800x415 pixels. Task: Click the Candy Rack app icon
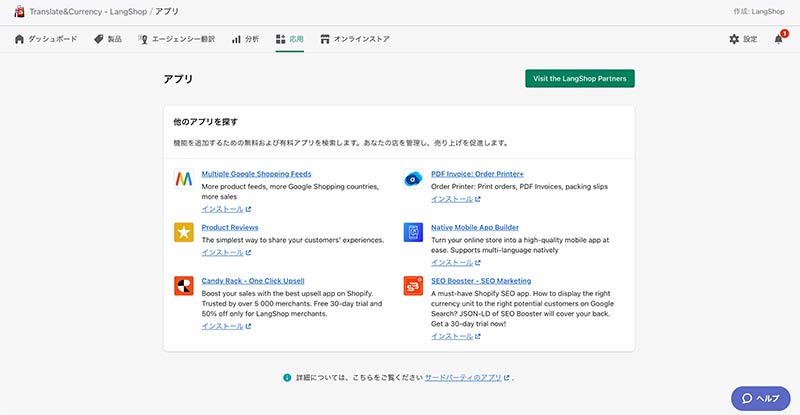point(183,286)
